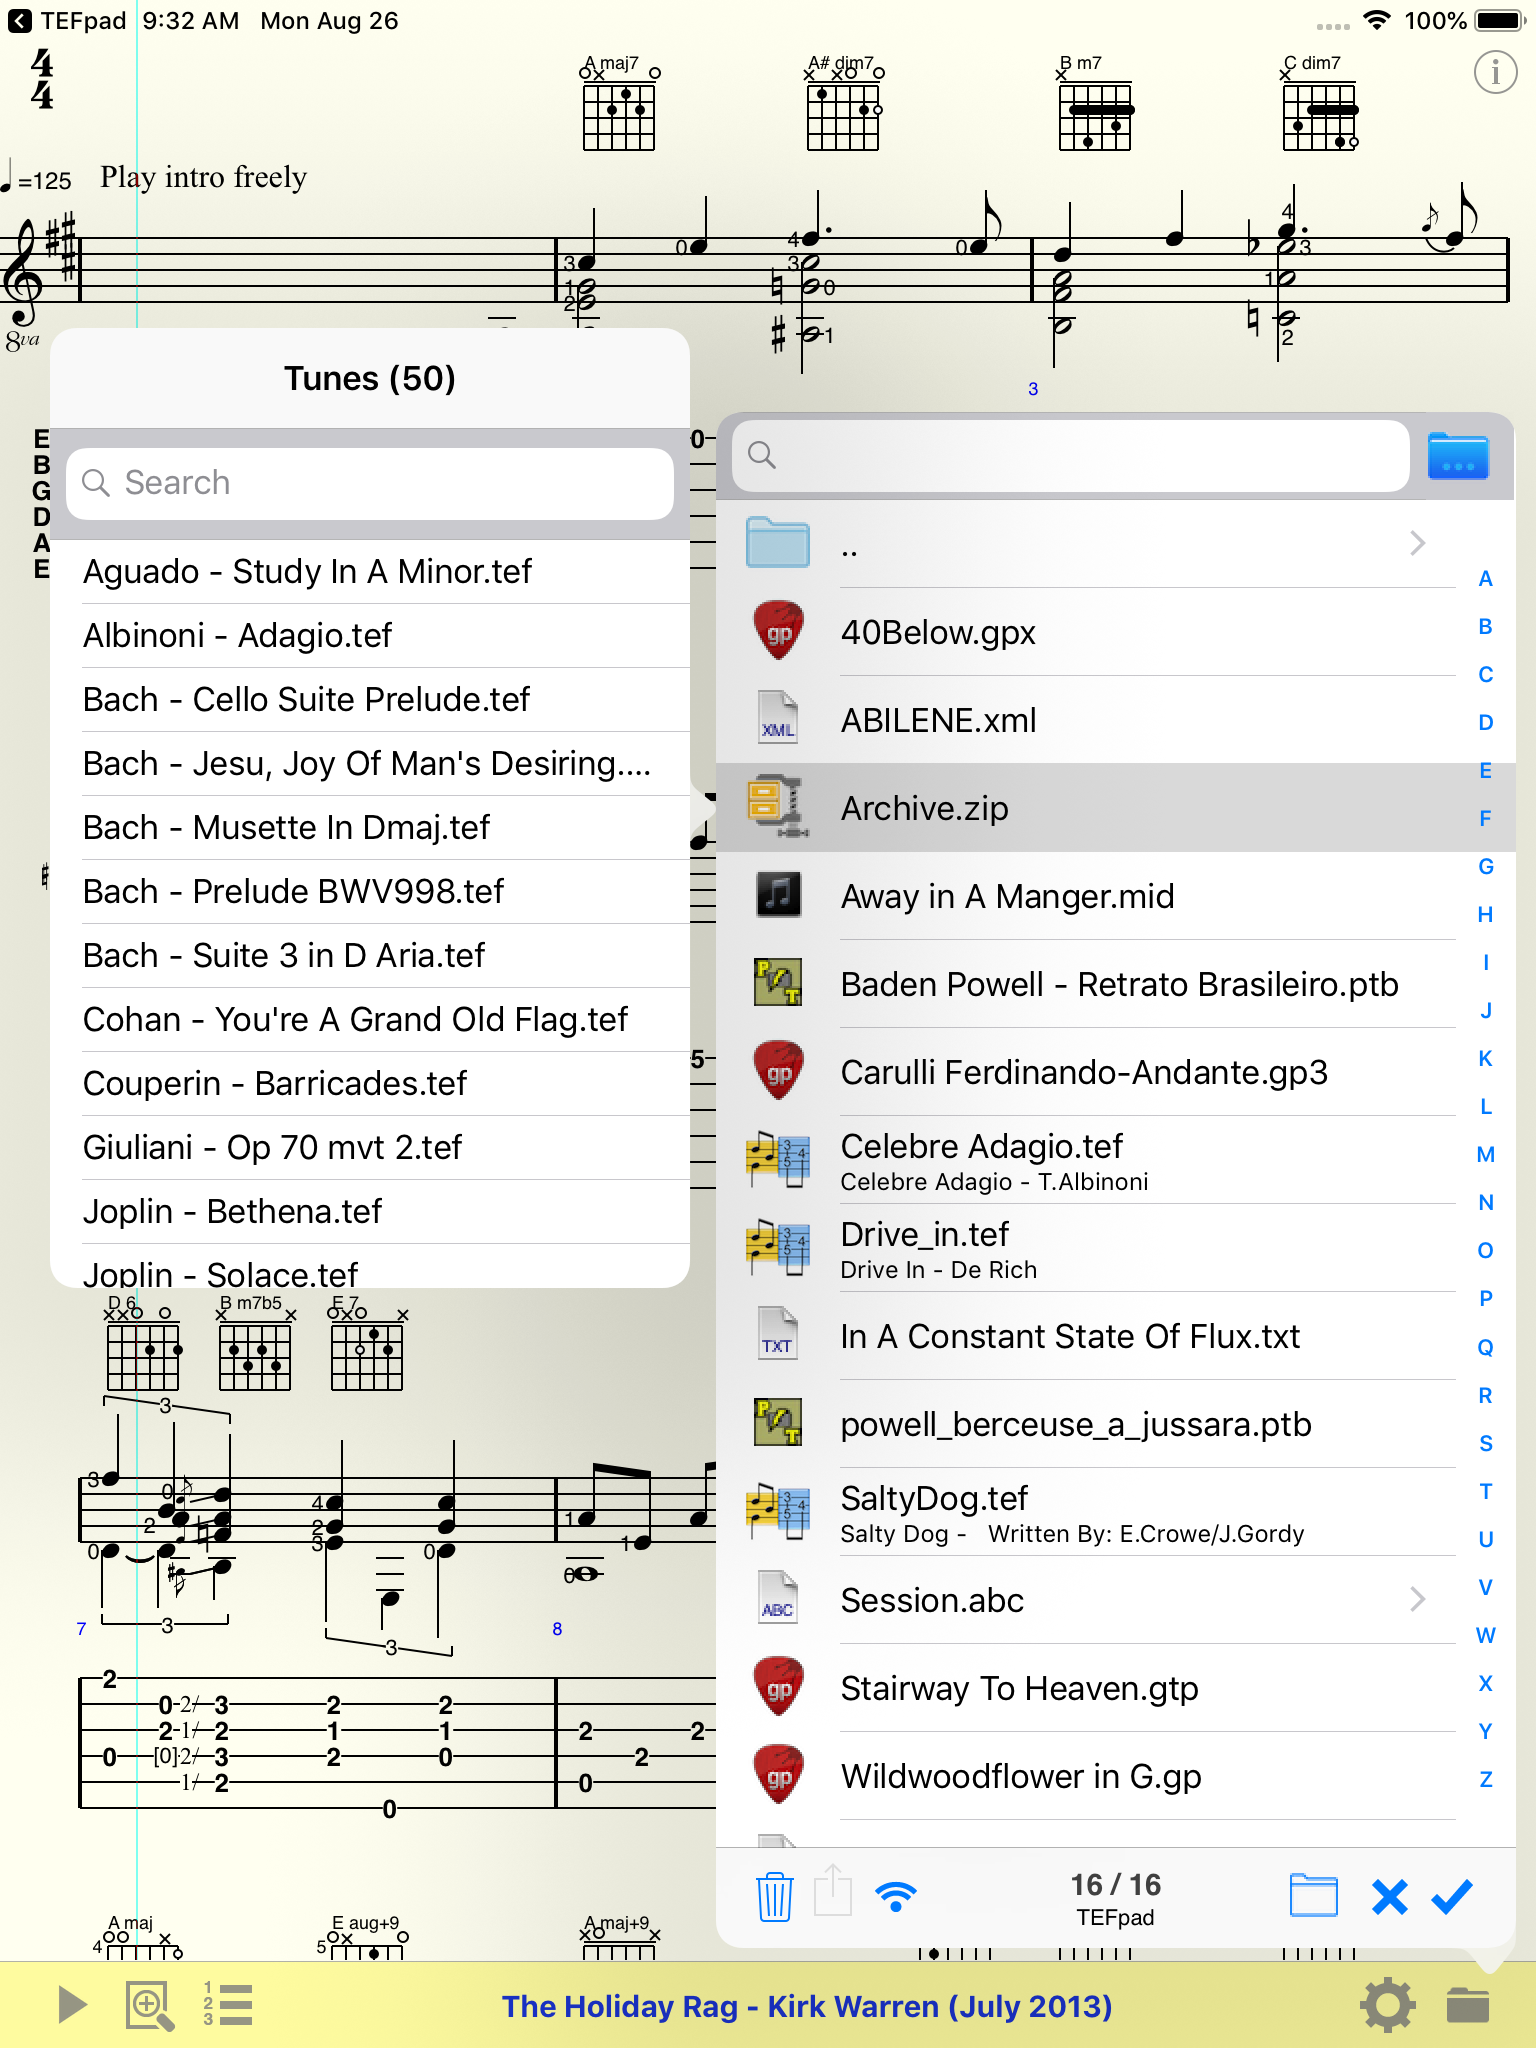Cancel the file browser with the X

(1390, 1897)
